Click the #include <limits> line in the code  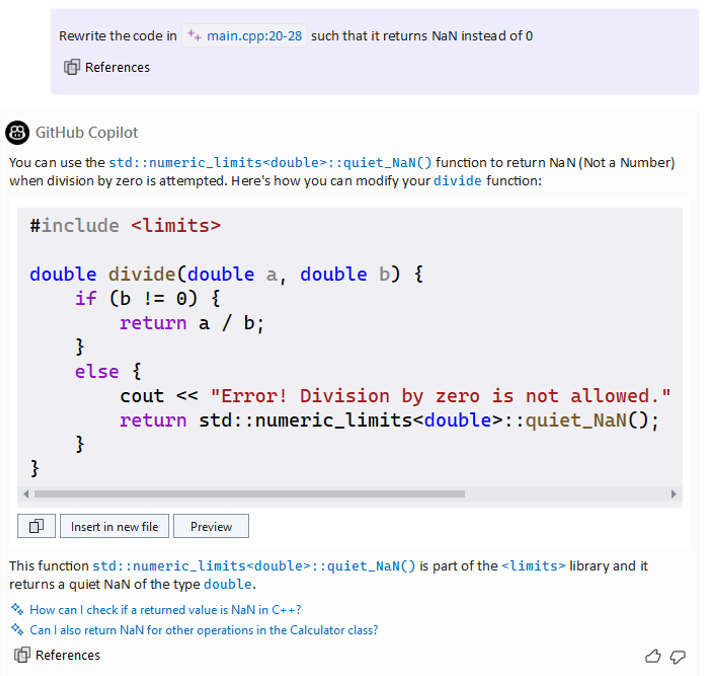pyautogui.click(x=125, y=225)
